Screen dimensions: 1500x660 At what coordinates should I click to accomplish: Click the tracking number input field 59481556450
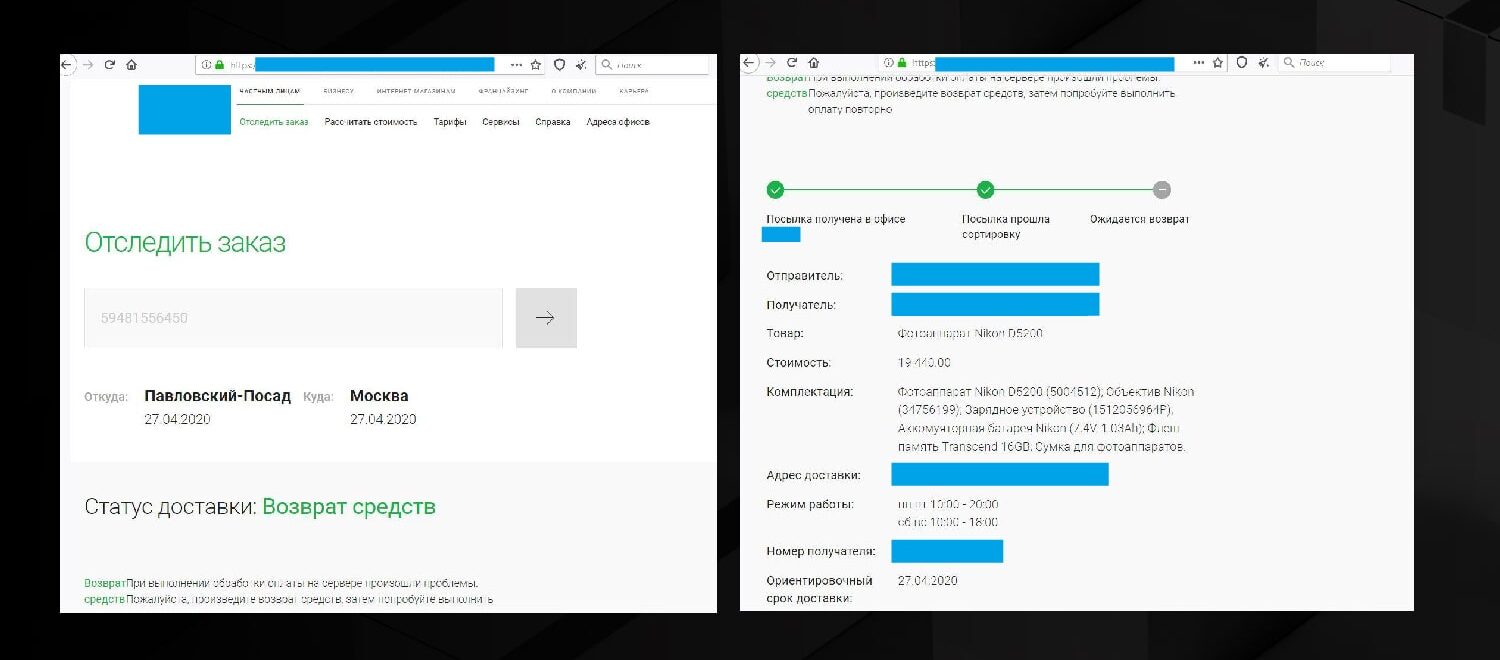tap(293, 317)
